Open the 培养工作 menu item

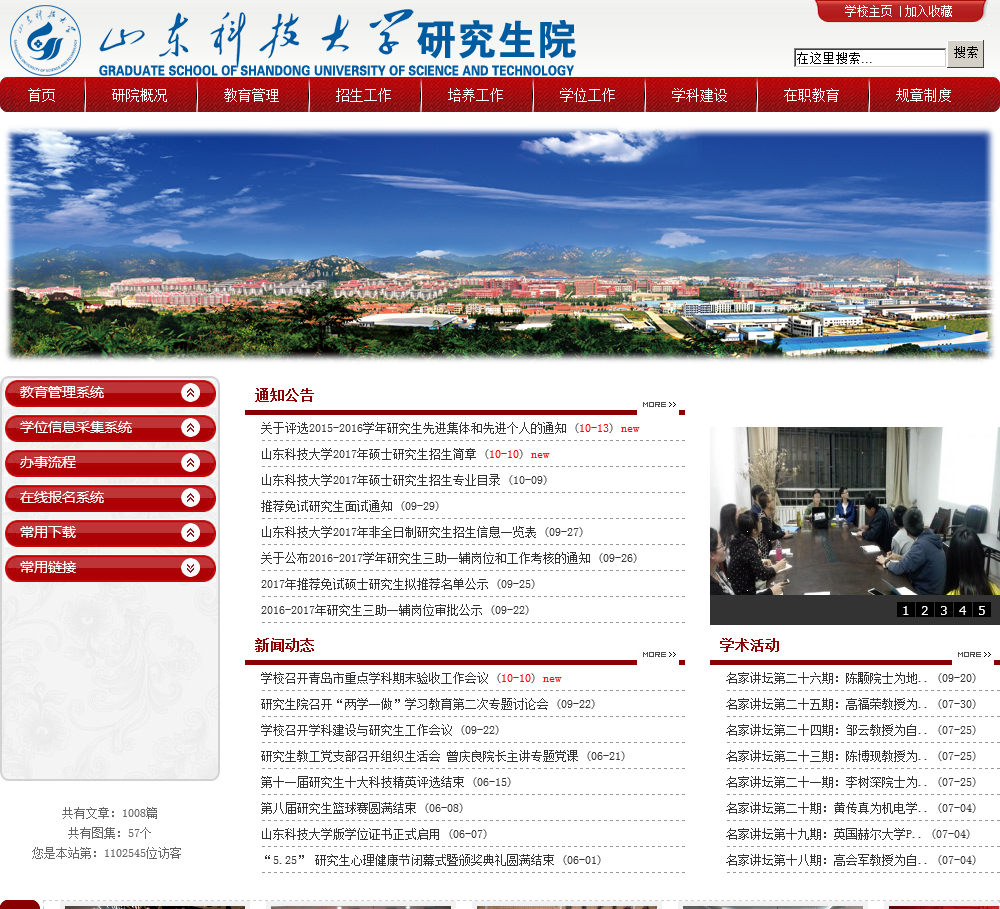point(475,95)
